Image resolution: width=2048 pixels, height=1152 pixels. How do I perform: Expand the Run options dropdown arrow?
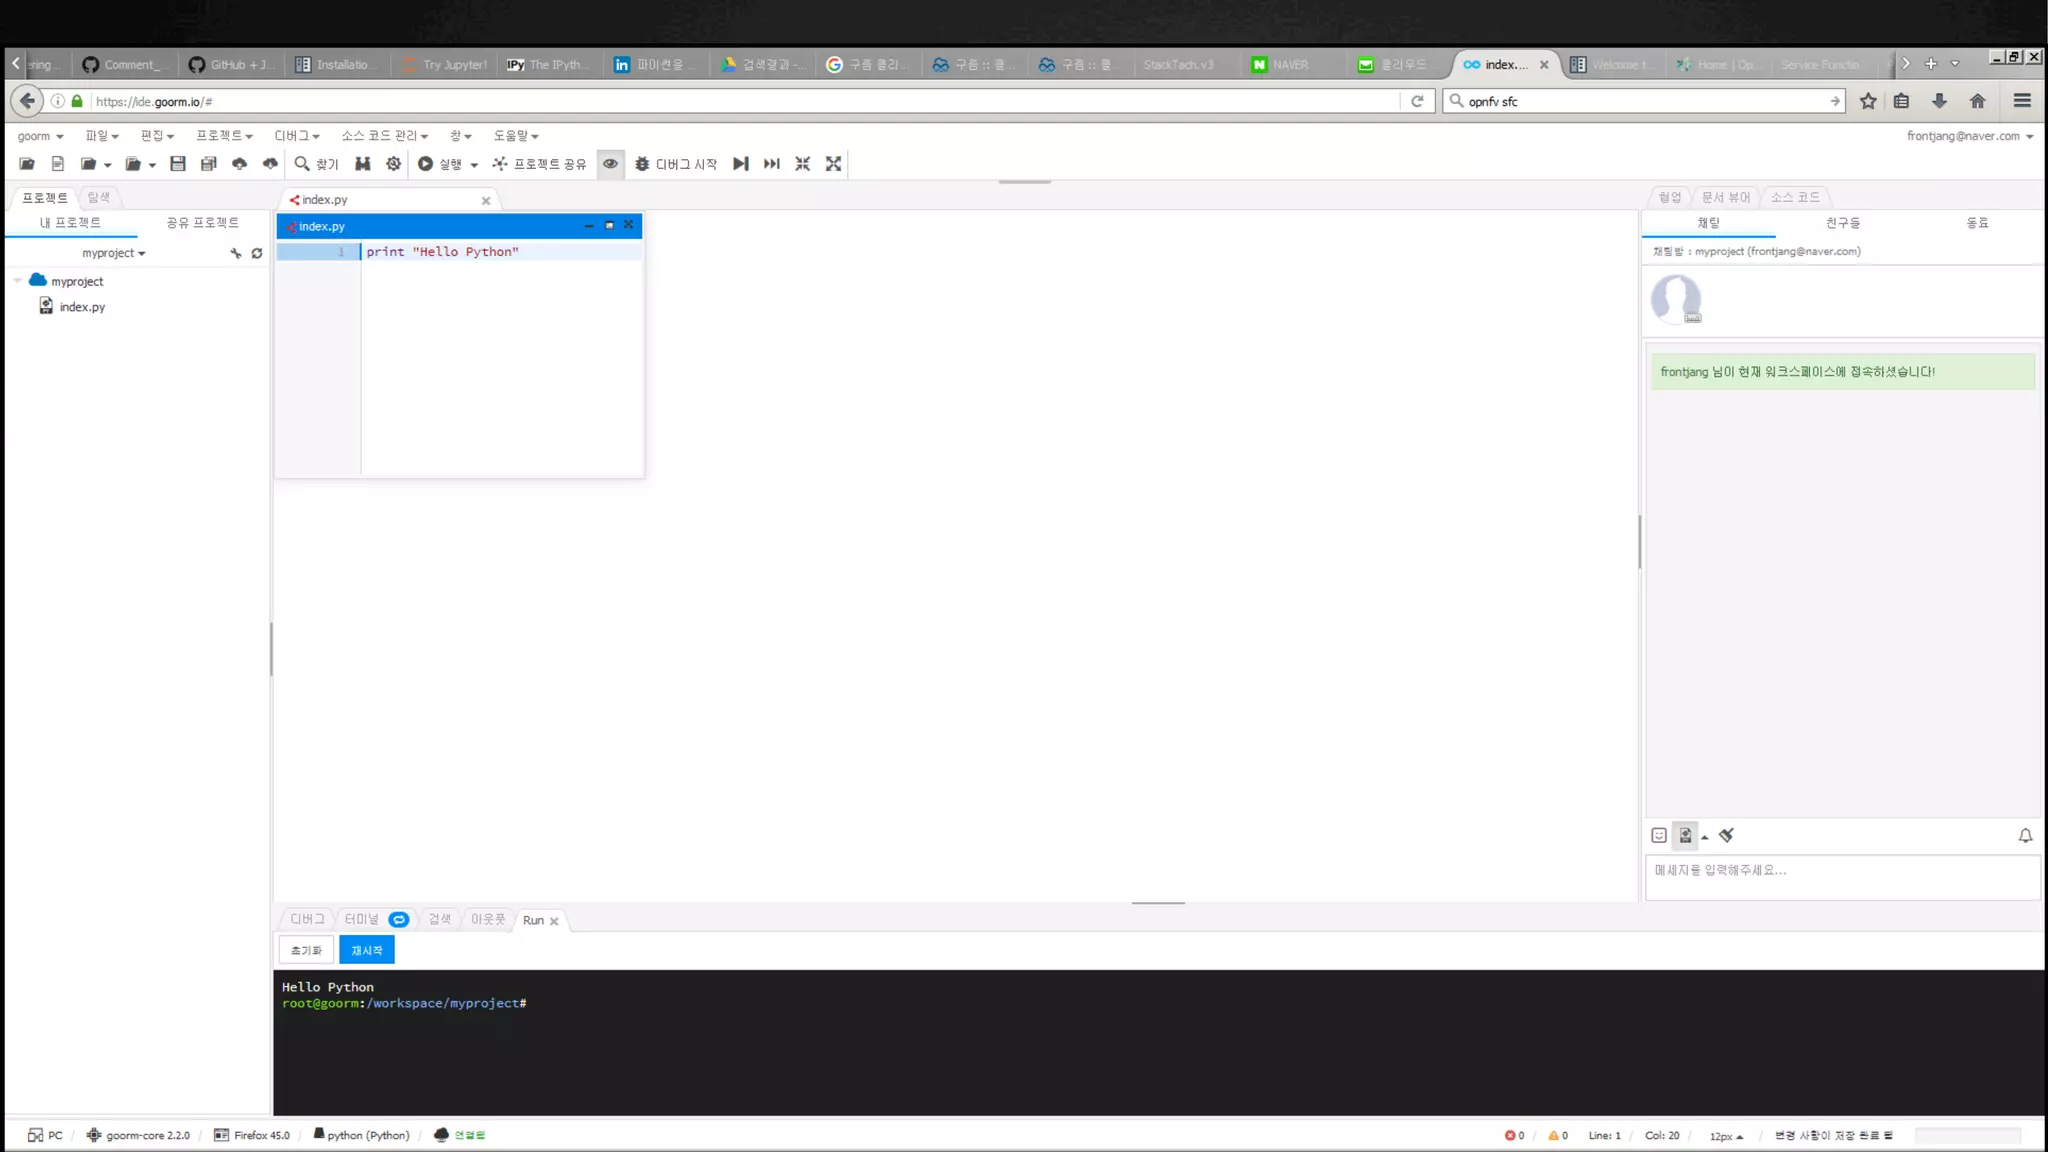[x=474, y=165]
